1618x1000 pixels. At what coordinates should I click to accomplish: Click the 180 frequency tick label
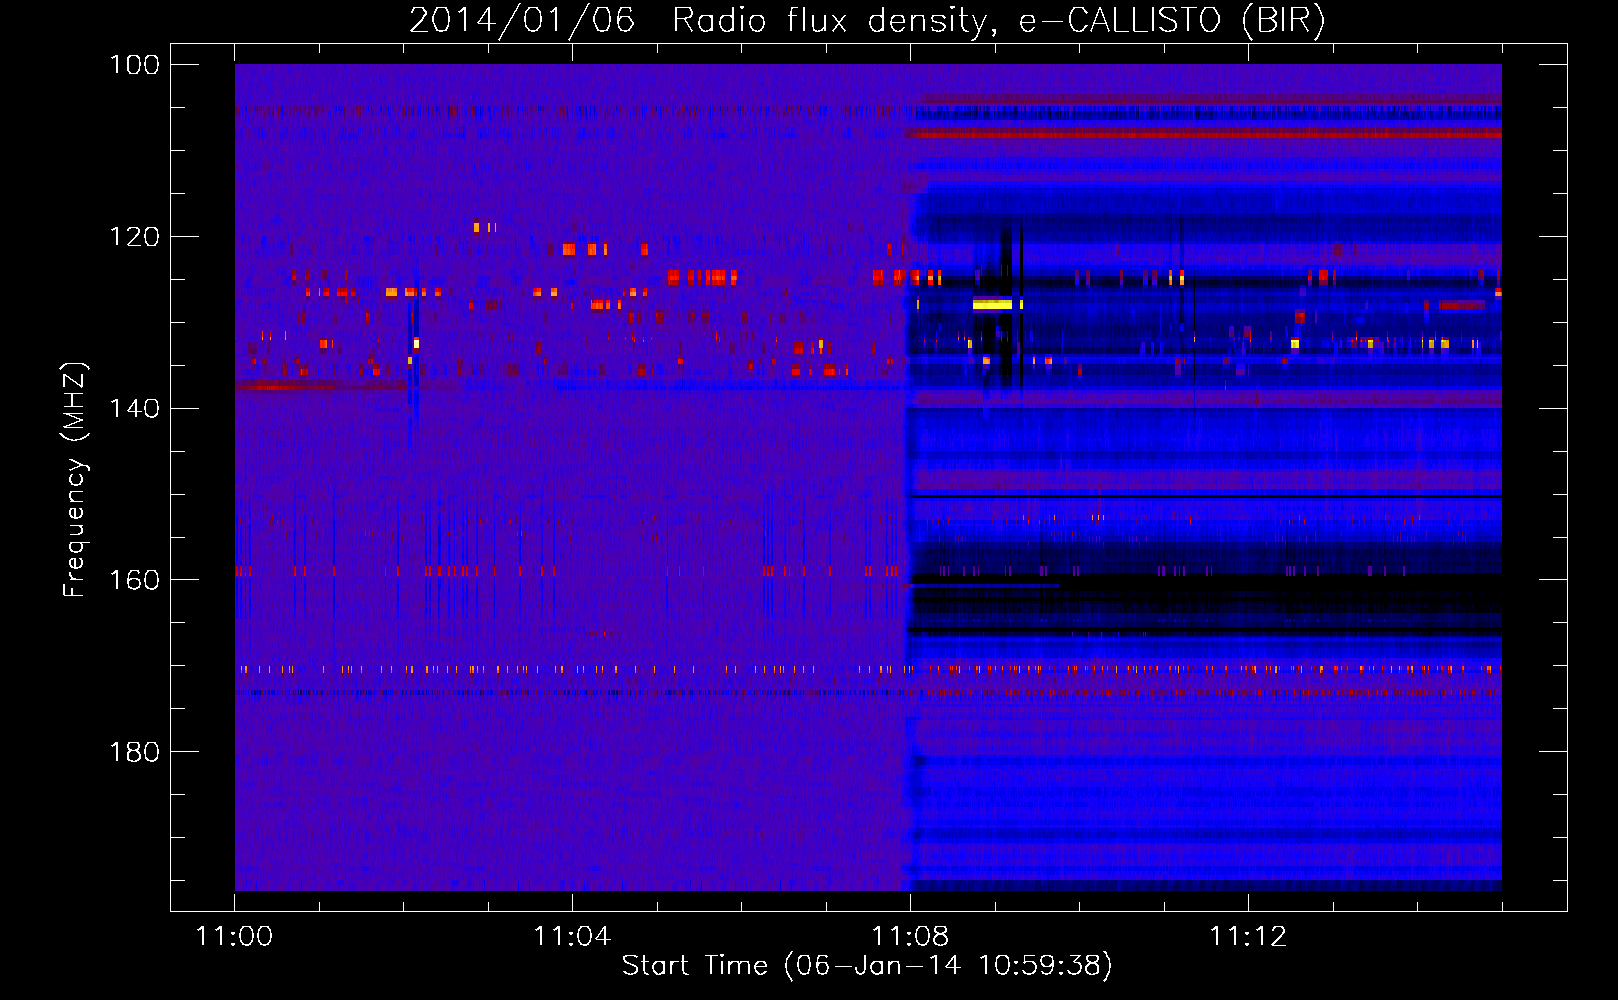pyautogui.click(x=134, y=752)
